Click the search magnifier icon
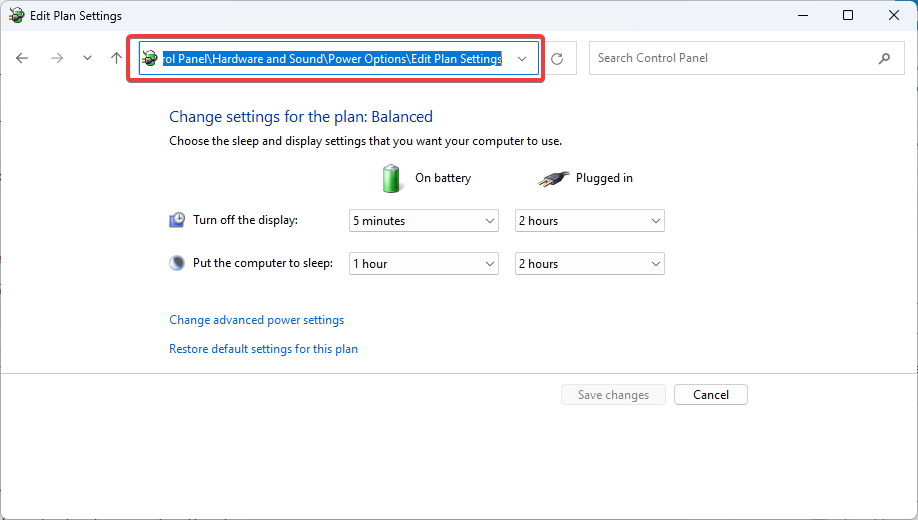918x520 pixels. [x=884, y=58]
